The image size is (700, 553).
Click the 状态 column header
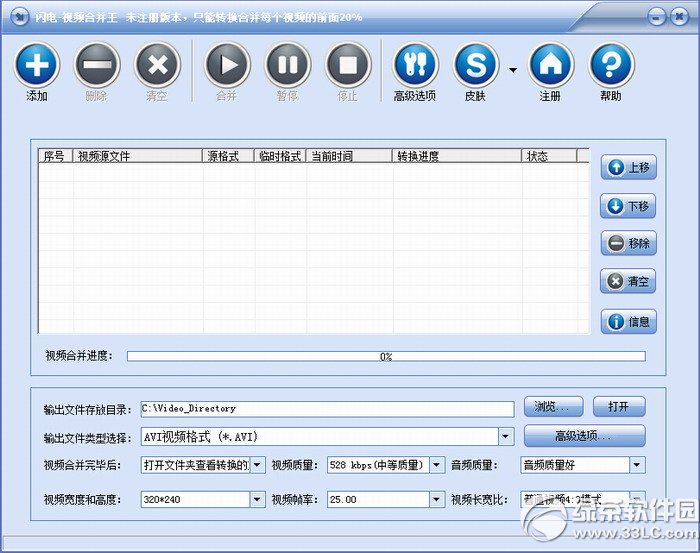(x=549, y=156)
